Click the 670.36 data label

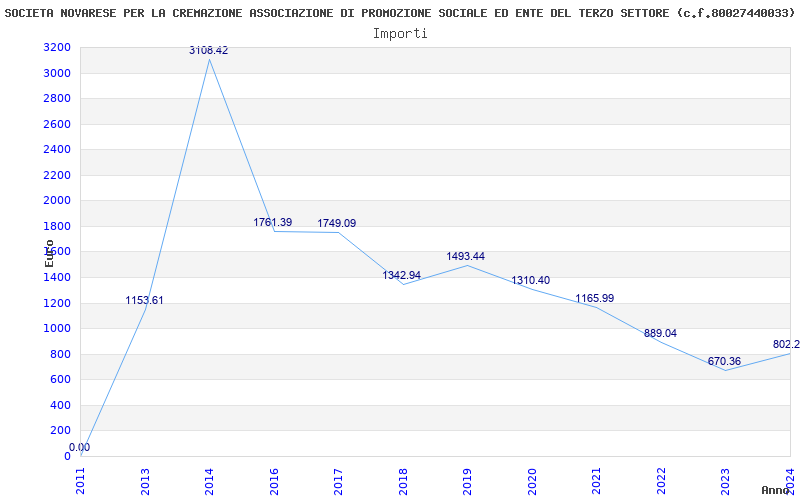pyautogui.click(x=724, y=362)
